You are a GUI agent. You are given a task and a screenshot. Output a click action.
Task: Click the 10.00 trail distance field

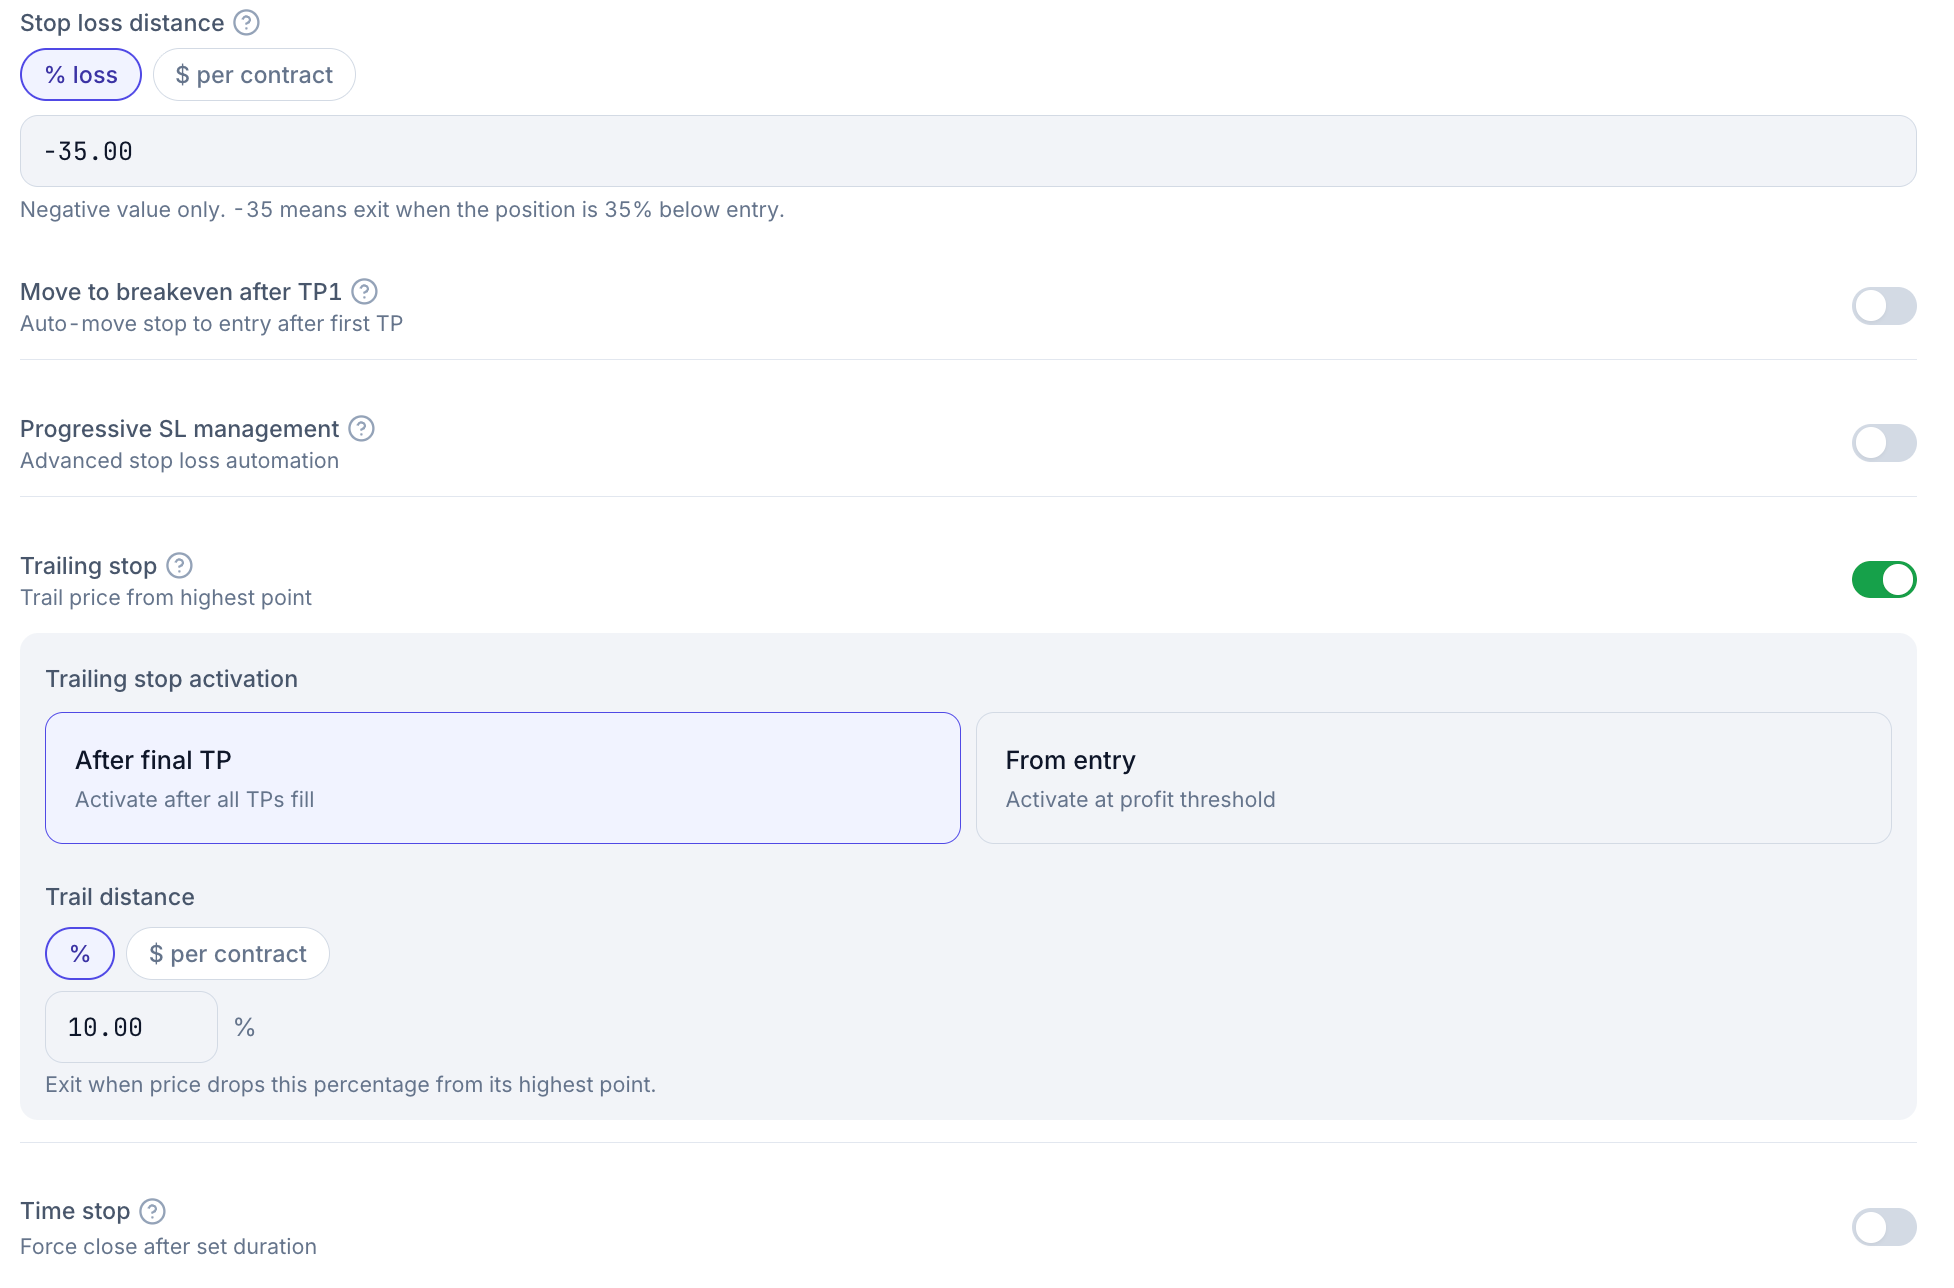pos(131,1027)
